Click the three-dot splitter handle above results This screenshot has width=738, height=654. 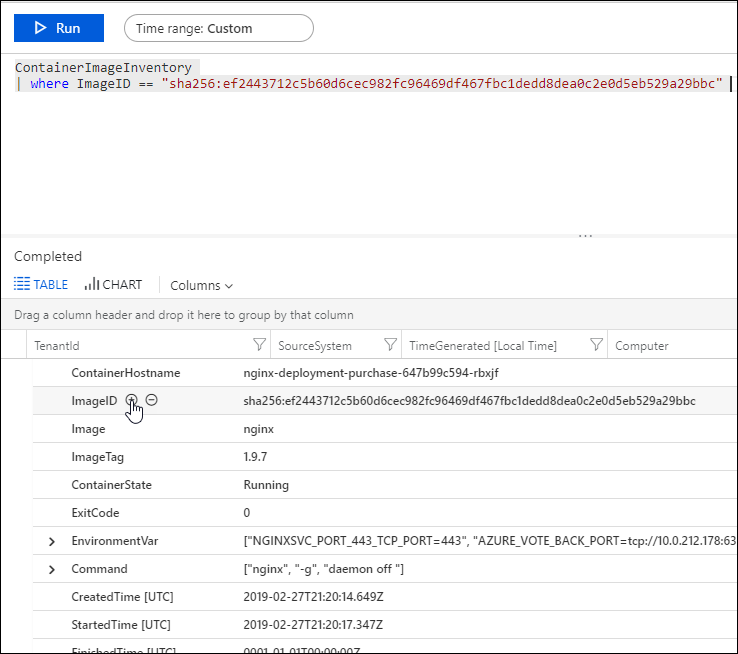click(586, 235)
